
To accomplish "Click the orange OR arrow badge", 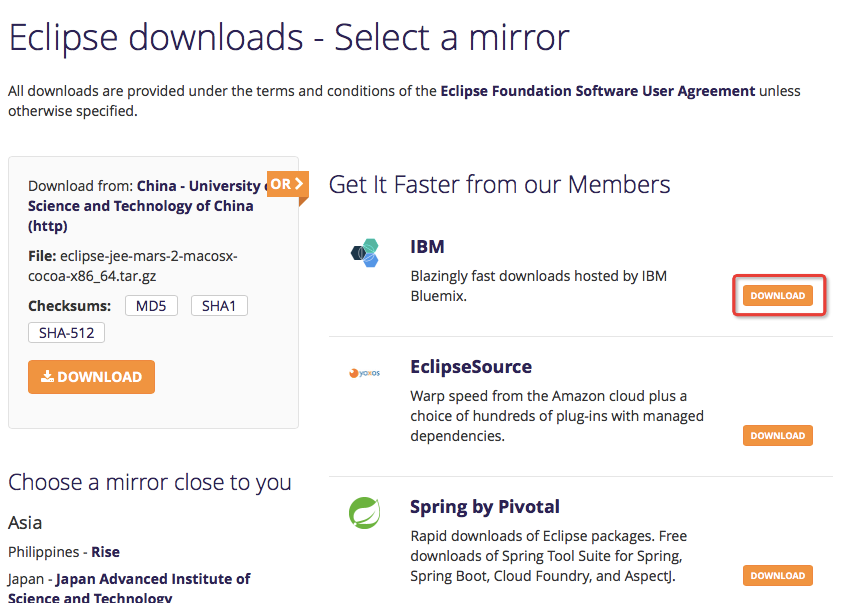I will click(x=287, y=185).
